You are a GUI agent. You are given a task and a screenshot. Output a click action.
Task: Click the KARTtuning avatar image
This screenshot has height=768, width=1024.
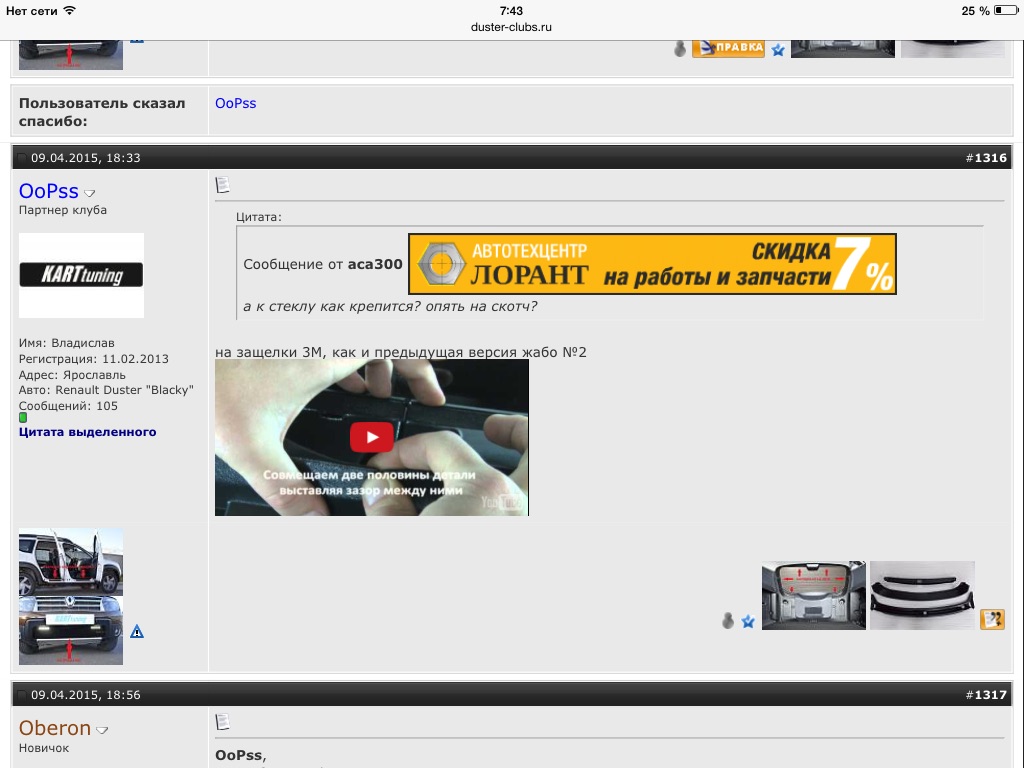coord(81,275)
